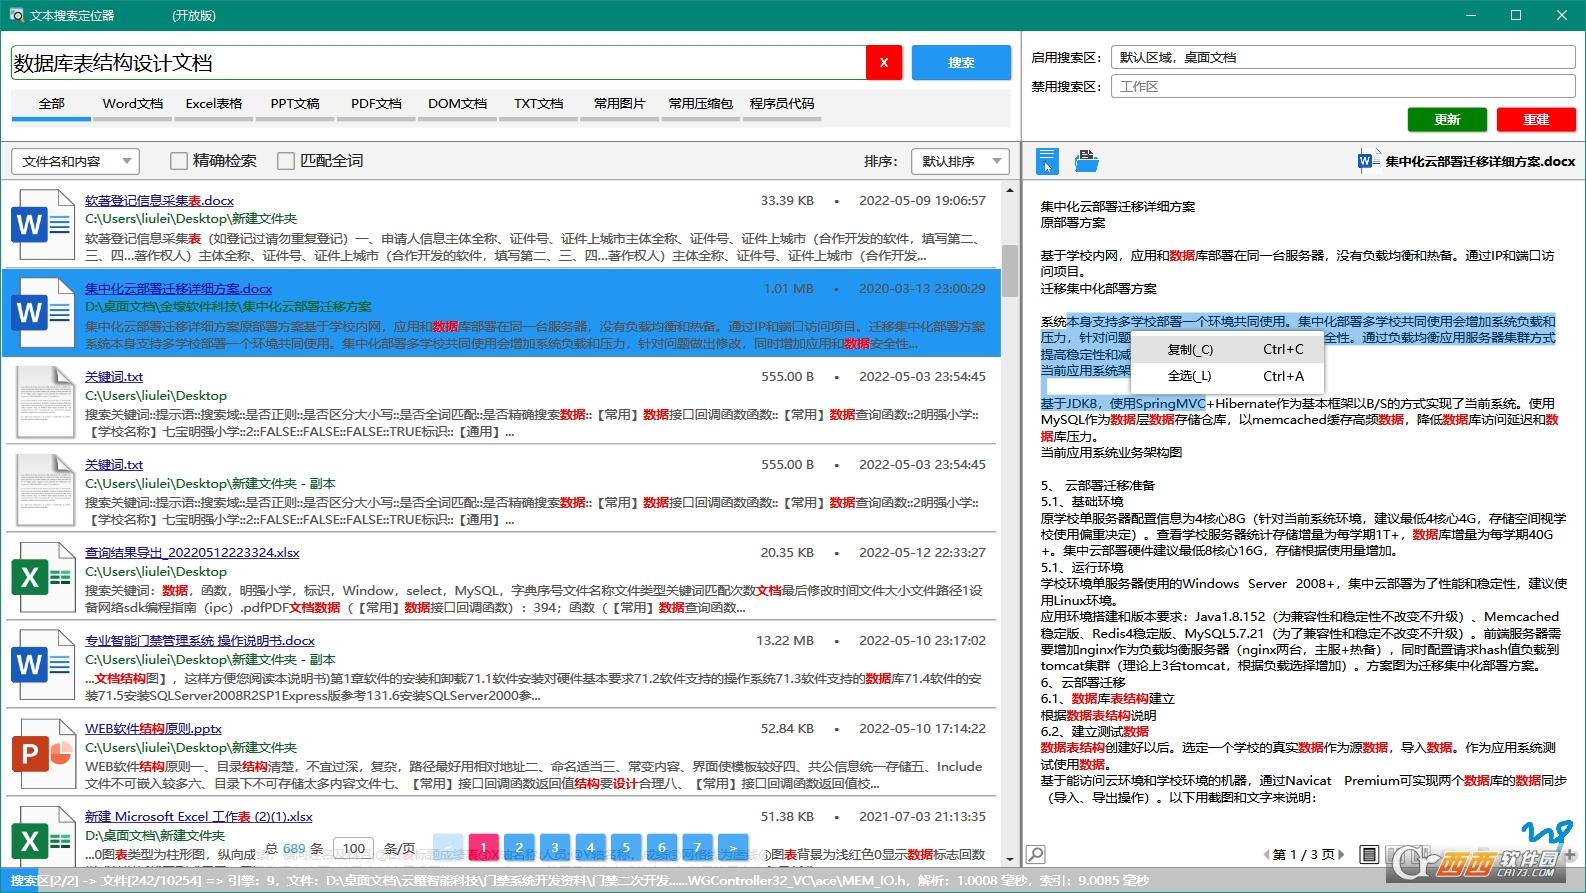Clear the search box with red X
Screen dimensions: 1586x893
pyautogui.click(x=884, y=62)
